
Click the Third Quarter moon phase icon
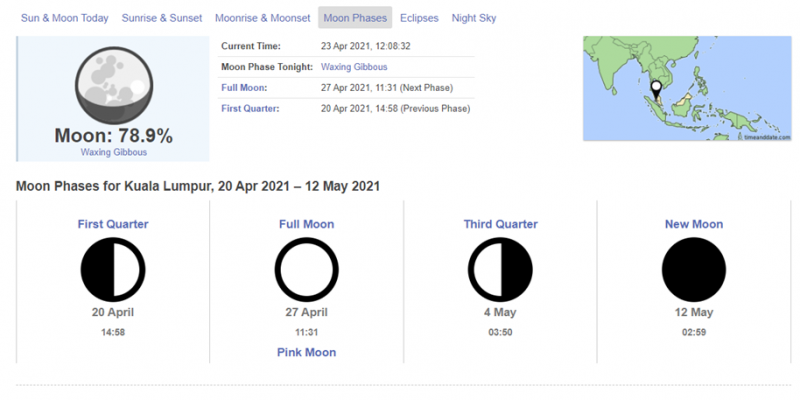[x=500, y=268]
